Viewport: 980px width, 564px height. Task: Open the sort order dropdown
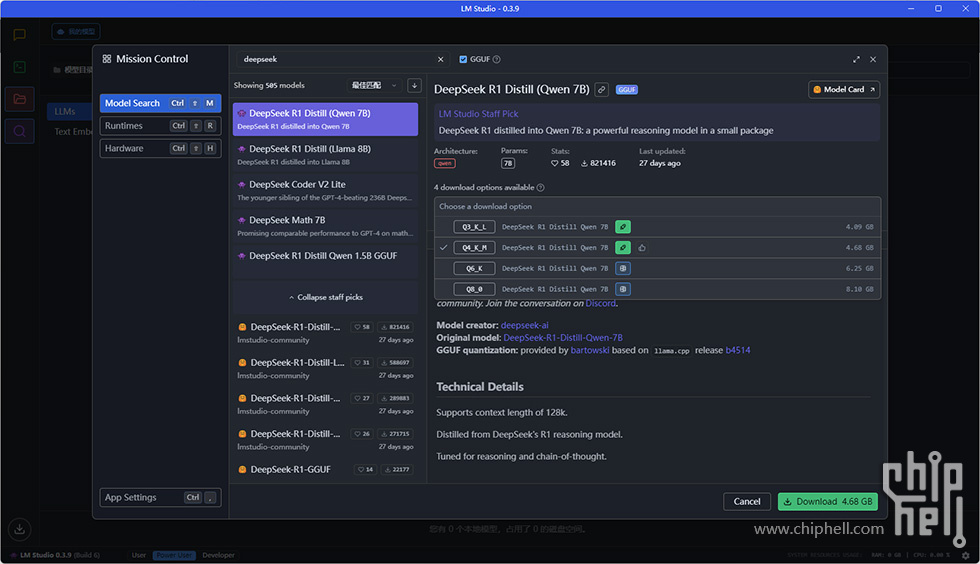click(x=375, y=86)
